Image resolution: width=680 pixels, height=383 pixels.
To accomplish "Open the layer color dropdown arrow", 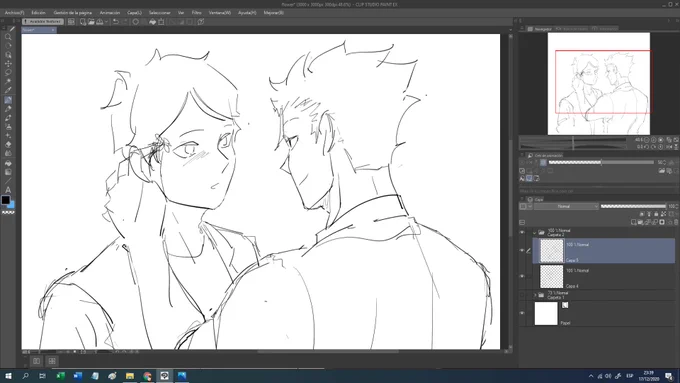I will [x=530, y=206].
